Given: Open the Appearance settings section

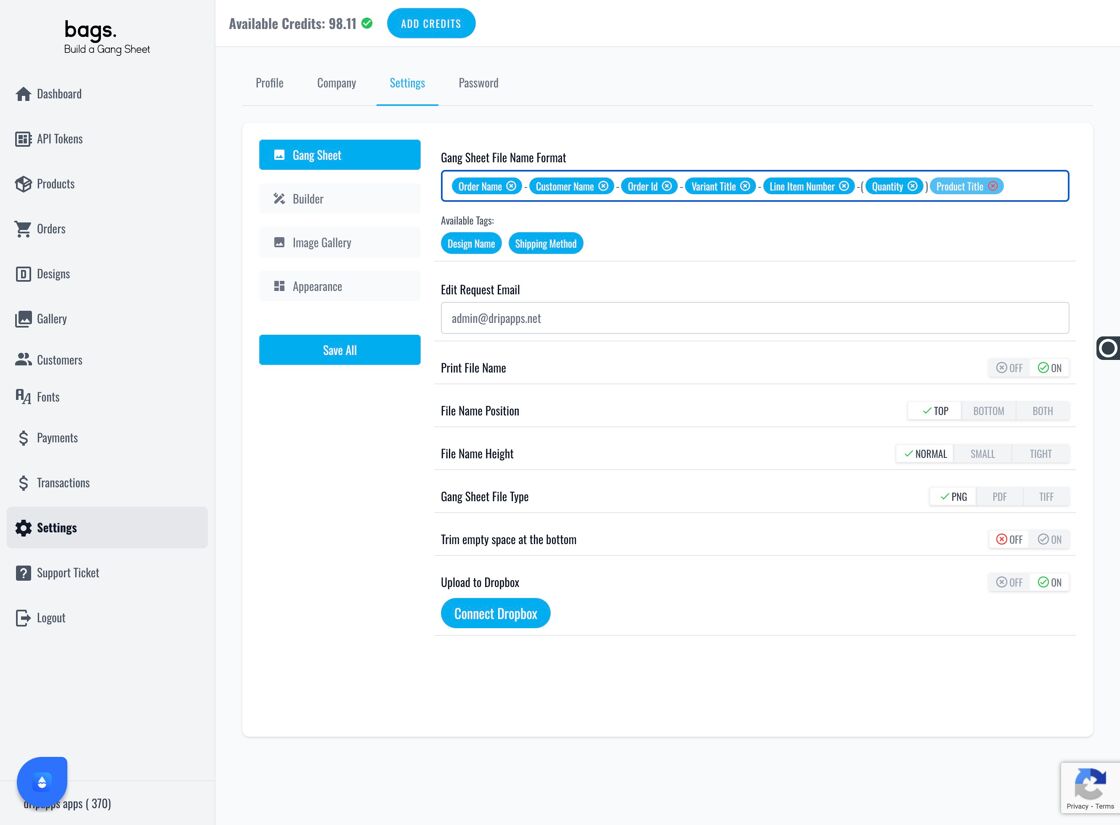Looking at the screenshot, I should (340, 286).
